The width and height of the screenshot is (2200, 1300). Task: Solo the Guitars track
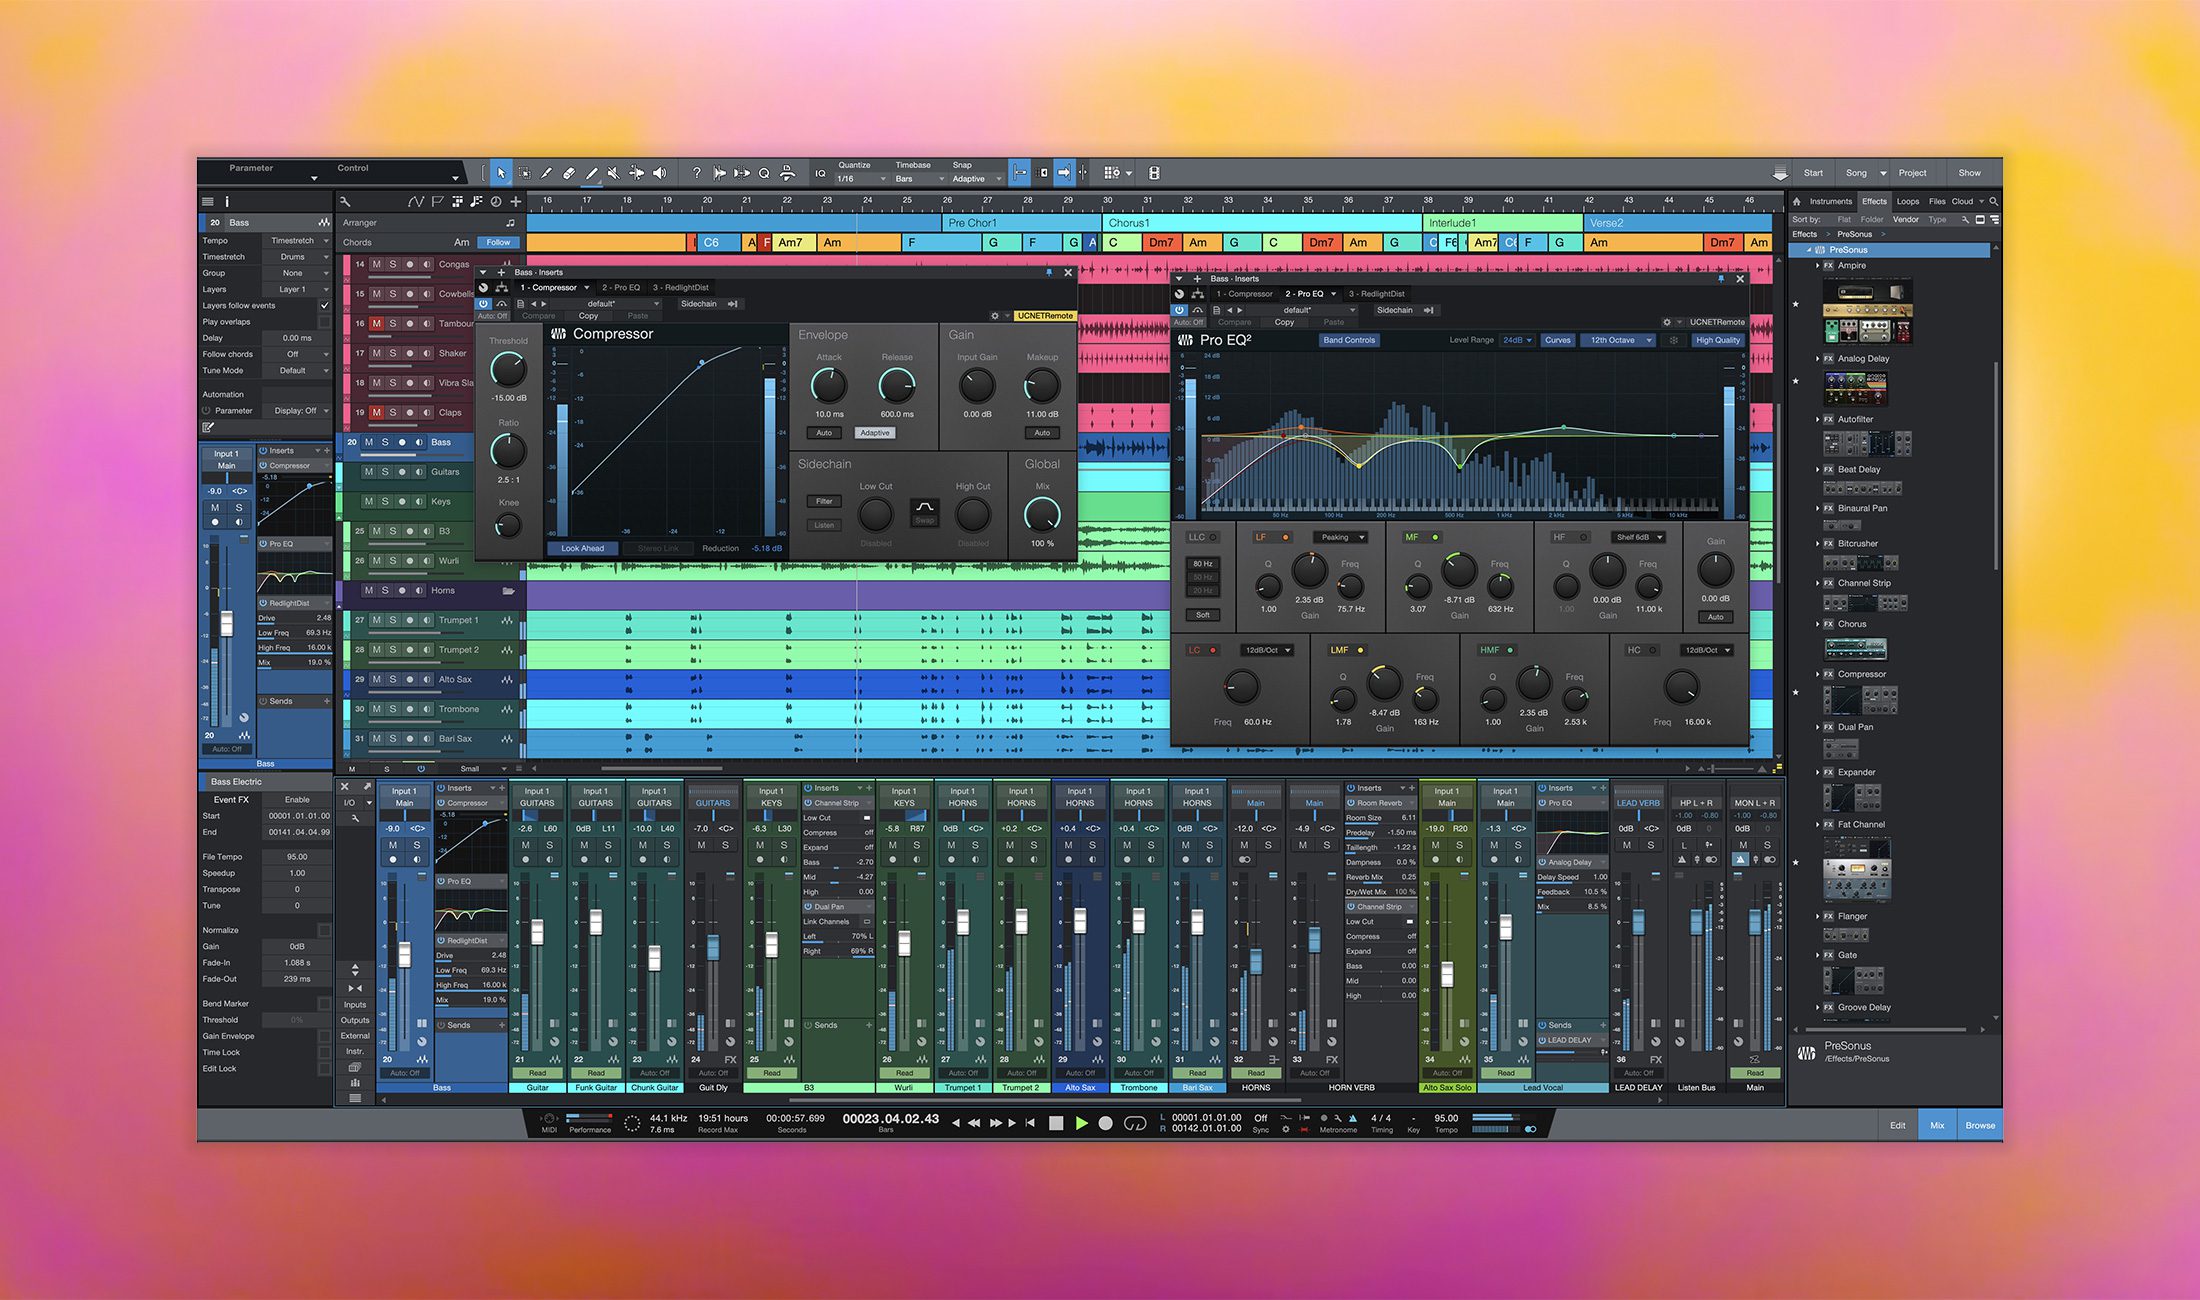[384, 472]
